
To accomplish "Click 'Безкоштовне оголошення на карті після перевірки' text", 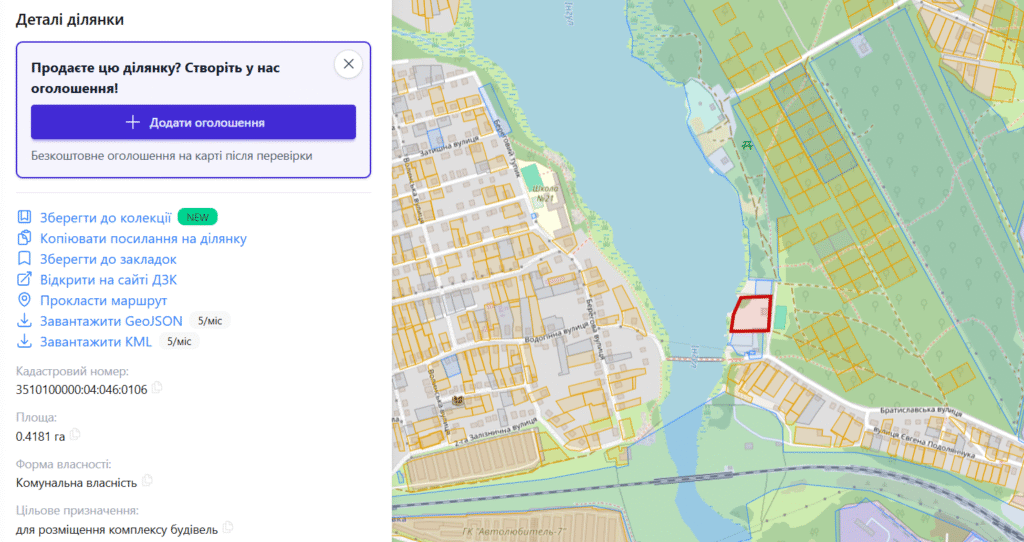I will tap(172, 155).
